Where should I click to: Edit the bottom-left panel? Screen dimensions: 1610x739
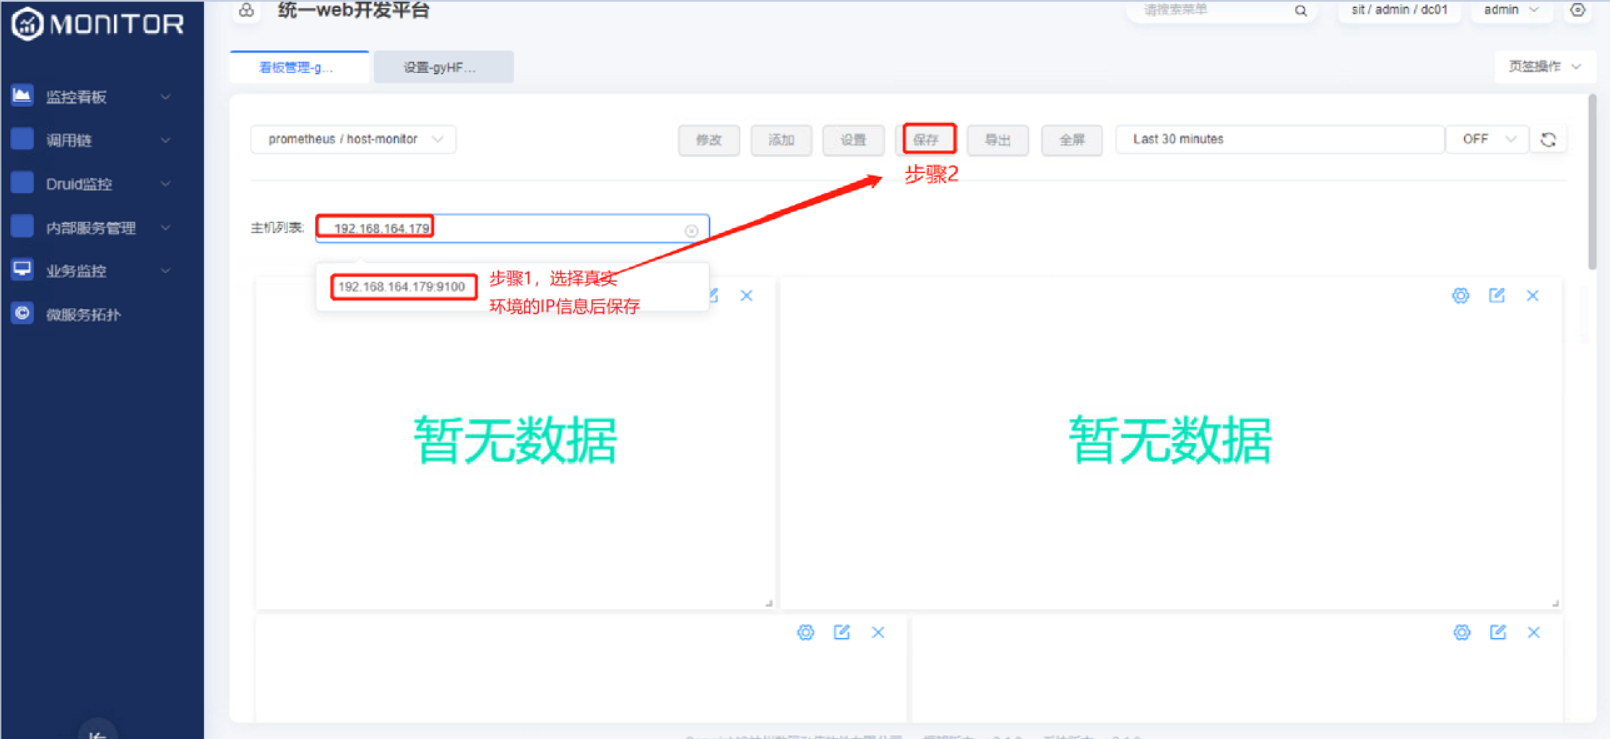point(842,632)
